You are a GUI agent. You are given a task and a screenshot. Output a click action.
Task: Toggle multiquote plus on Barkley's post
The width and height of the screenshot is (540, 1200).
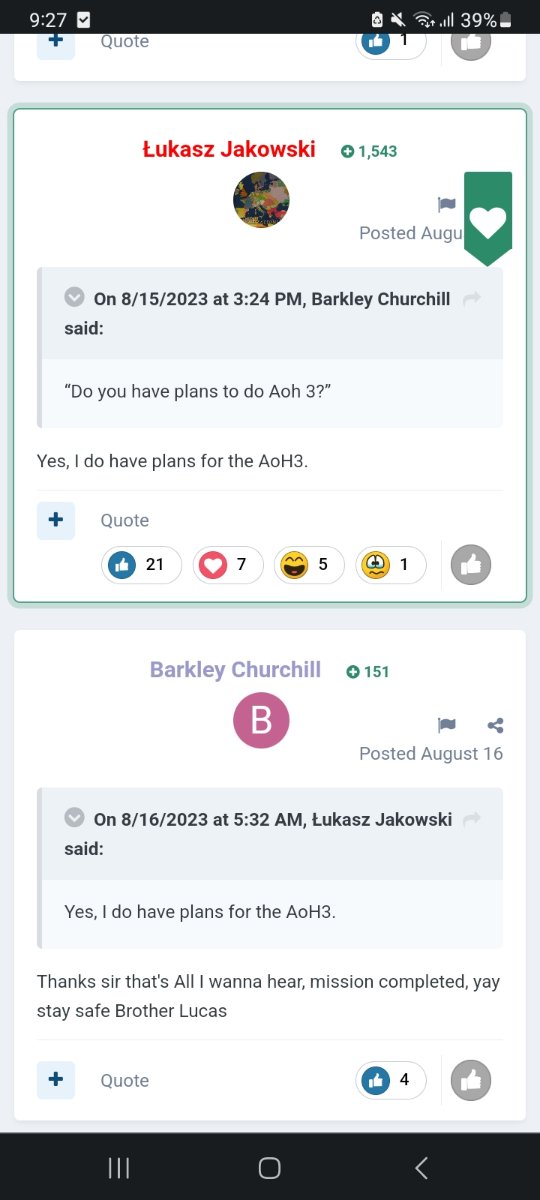coord(56,1080)
